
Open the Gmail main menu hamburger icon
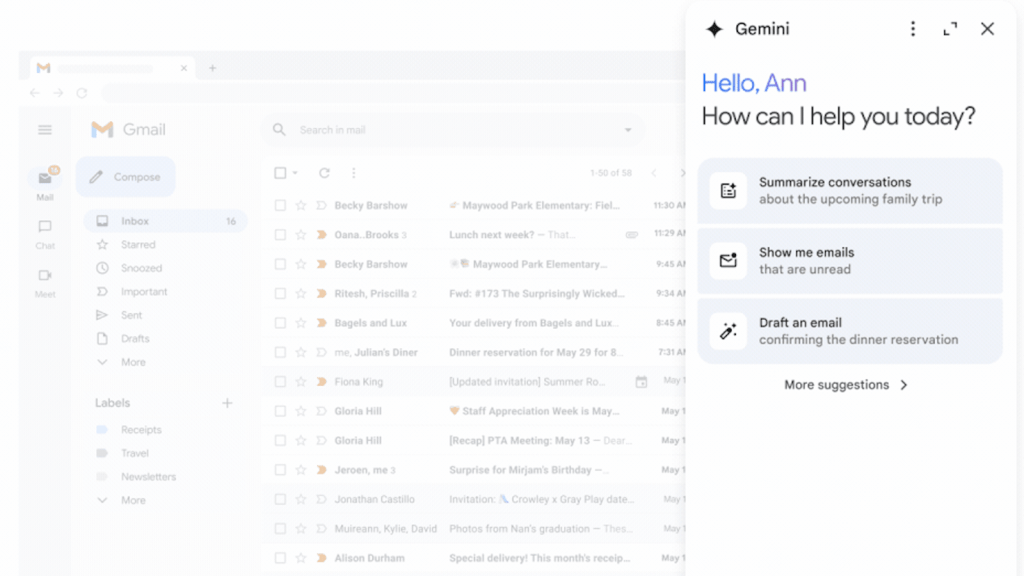[44, 130]
